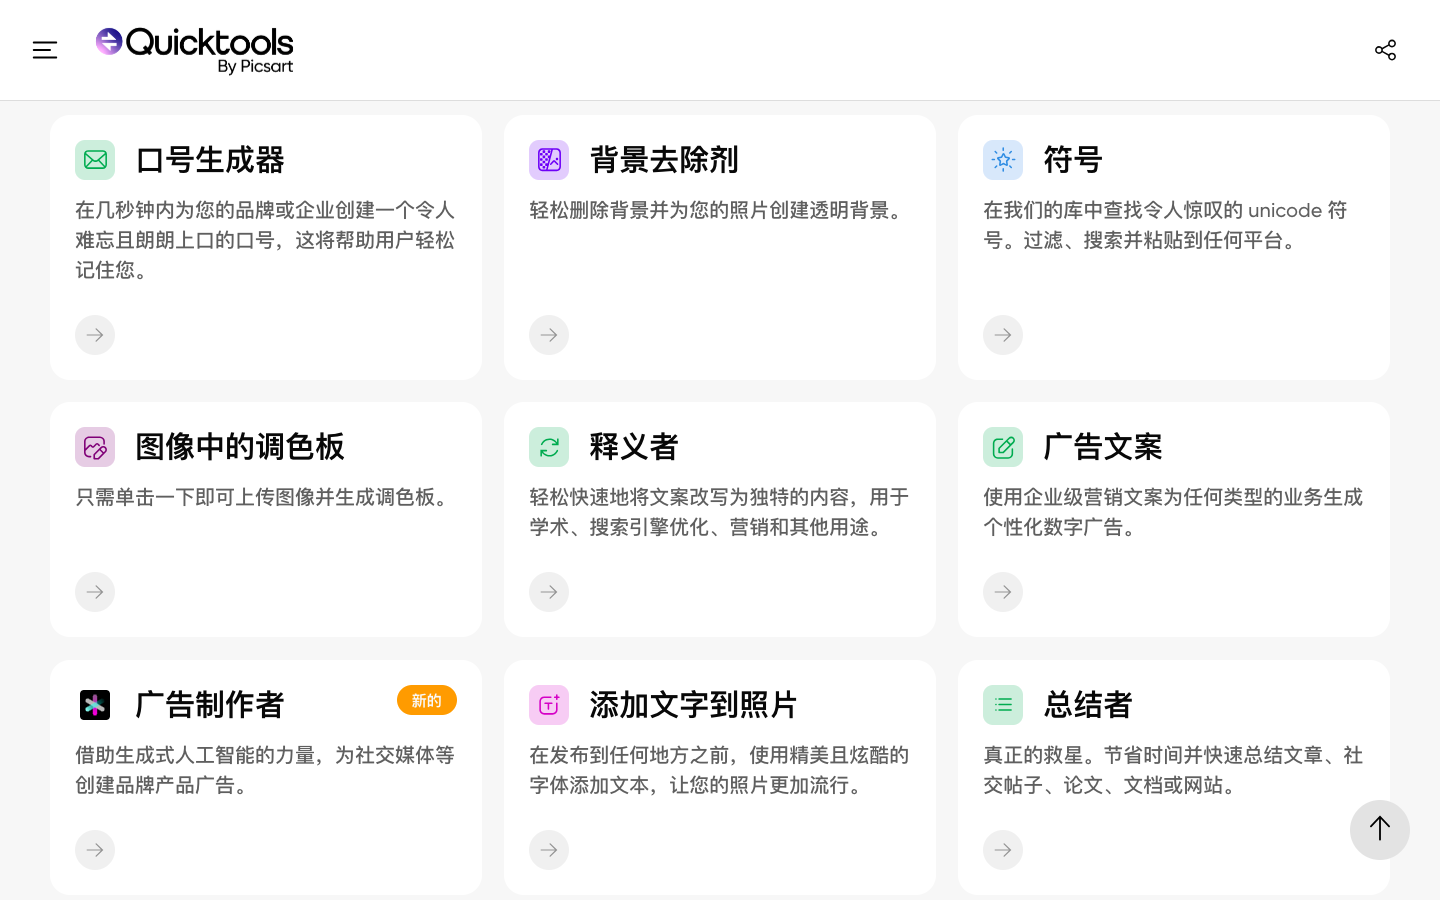This screenshot has width=1440, height=900.
Task: Click the share icon in the header
Action: click(1386, 49)
